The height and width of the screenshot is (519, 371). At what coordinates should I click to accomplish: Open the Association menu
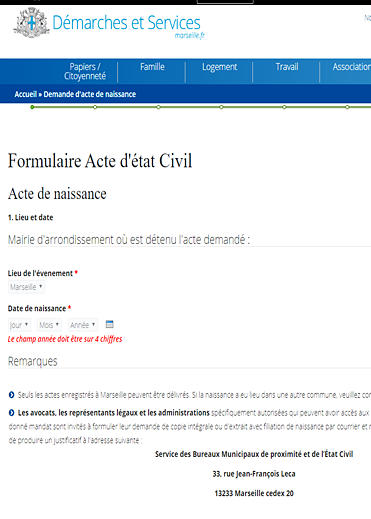351,67
